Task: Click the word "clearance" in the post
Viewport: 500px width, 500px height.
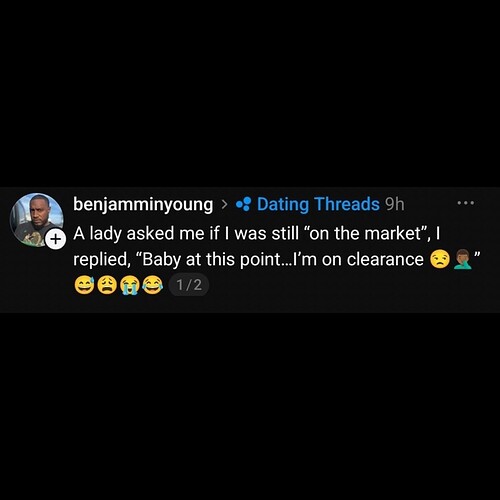Action: tap(385, 259)
